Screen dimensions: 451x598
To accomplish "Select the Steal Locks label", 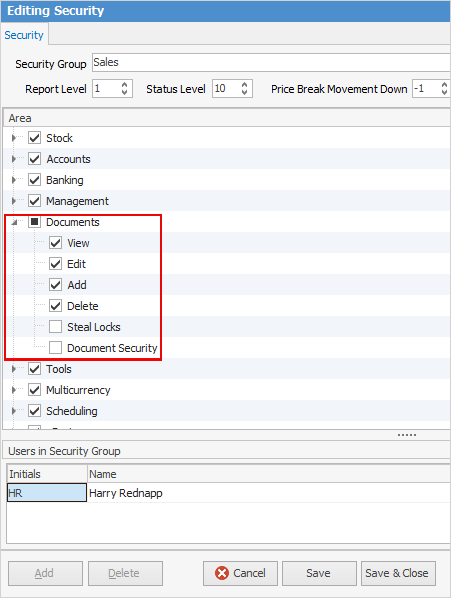I will click(94, 327).
